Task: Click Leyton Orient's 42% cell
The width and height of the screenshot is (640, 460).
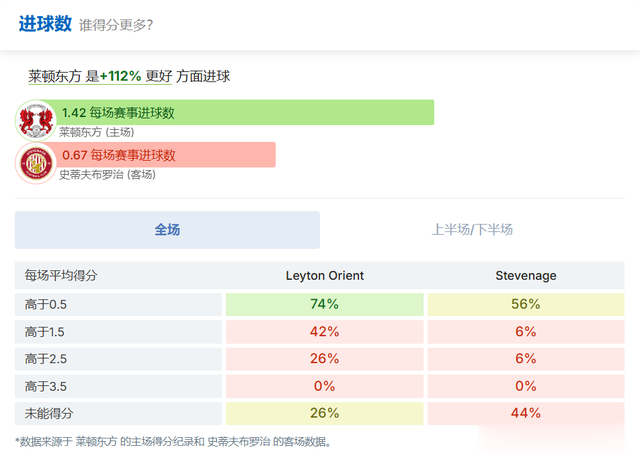Action: pos(325,331)
